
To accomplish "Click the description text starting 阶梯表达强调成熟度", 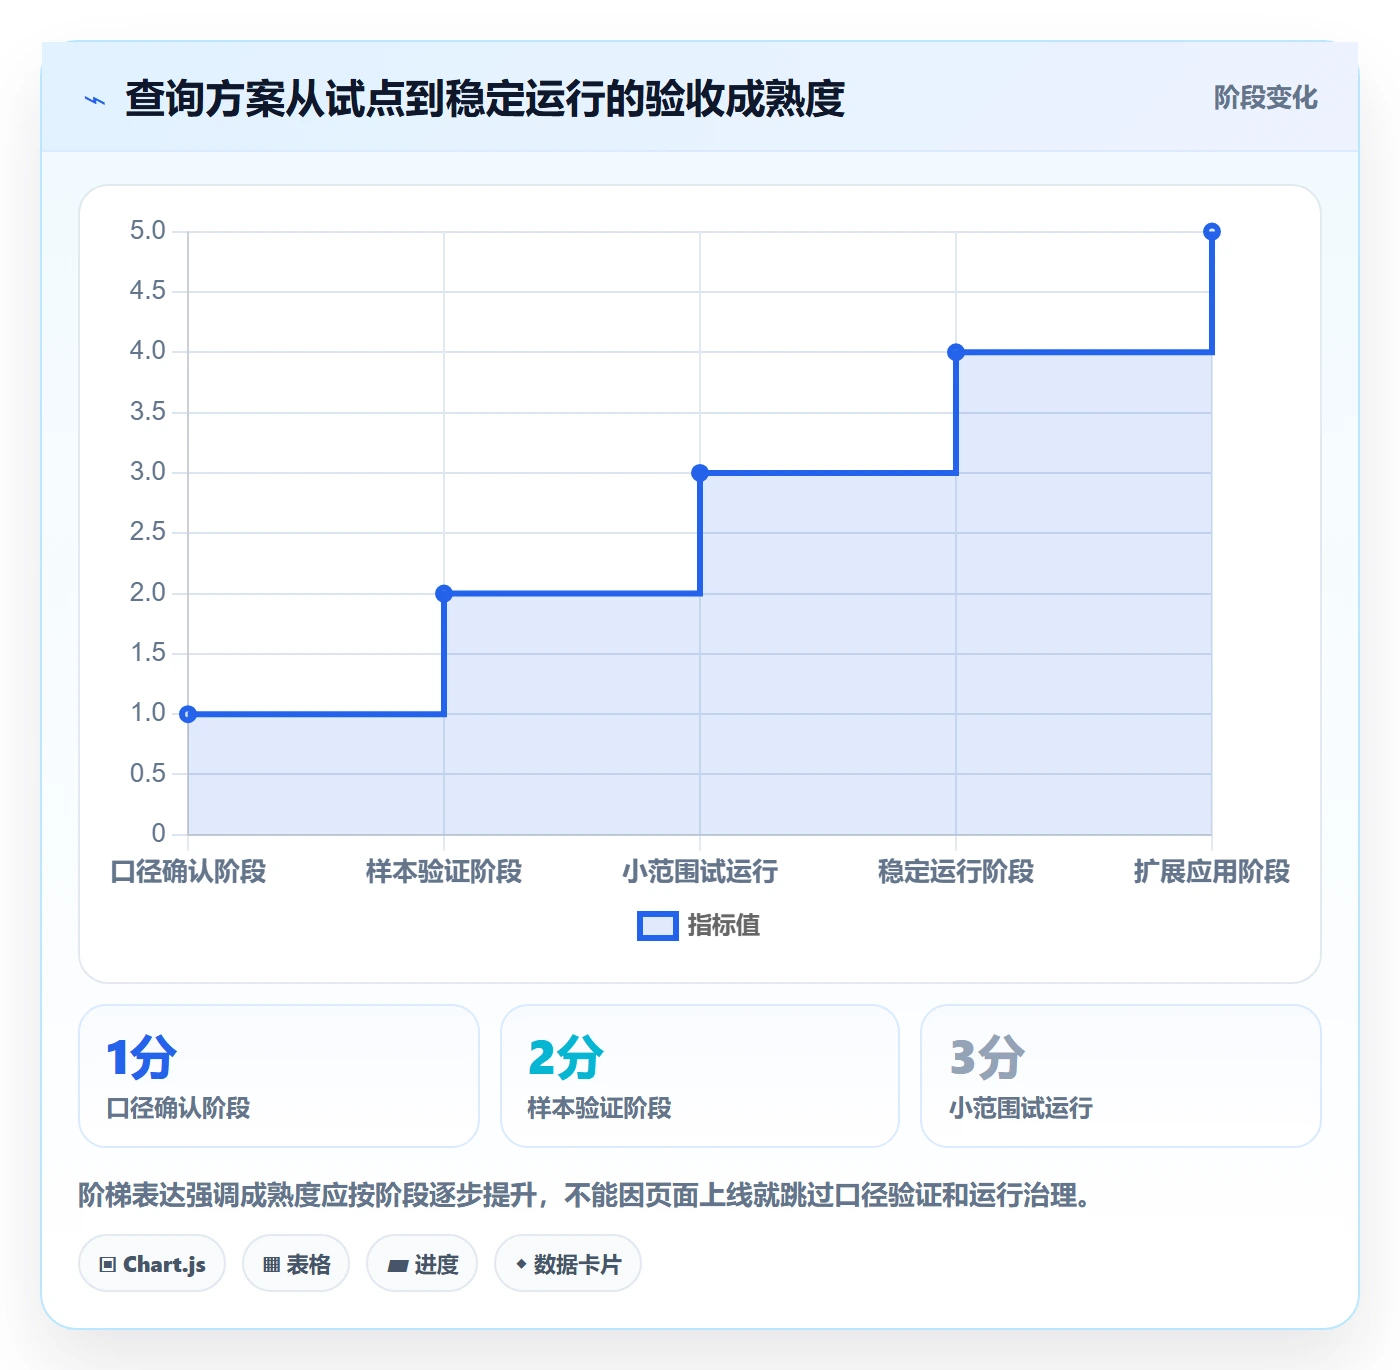I will (586, 1195).
